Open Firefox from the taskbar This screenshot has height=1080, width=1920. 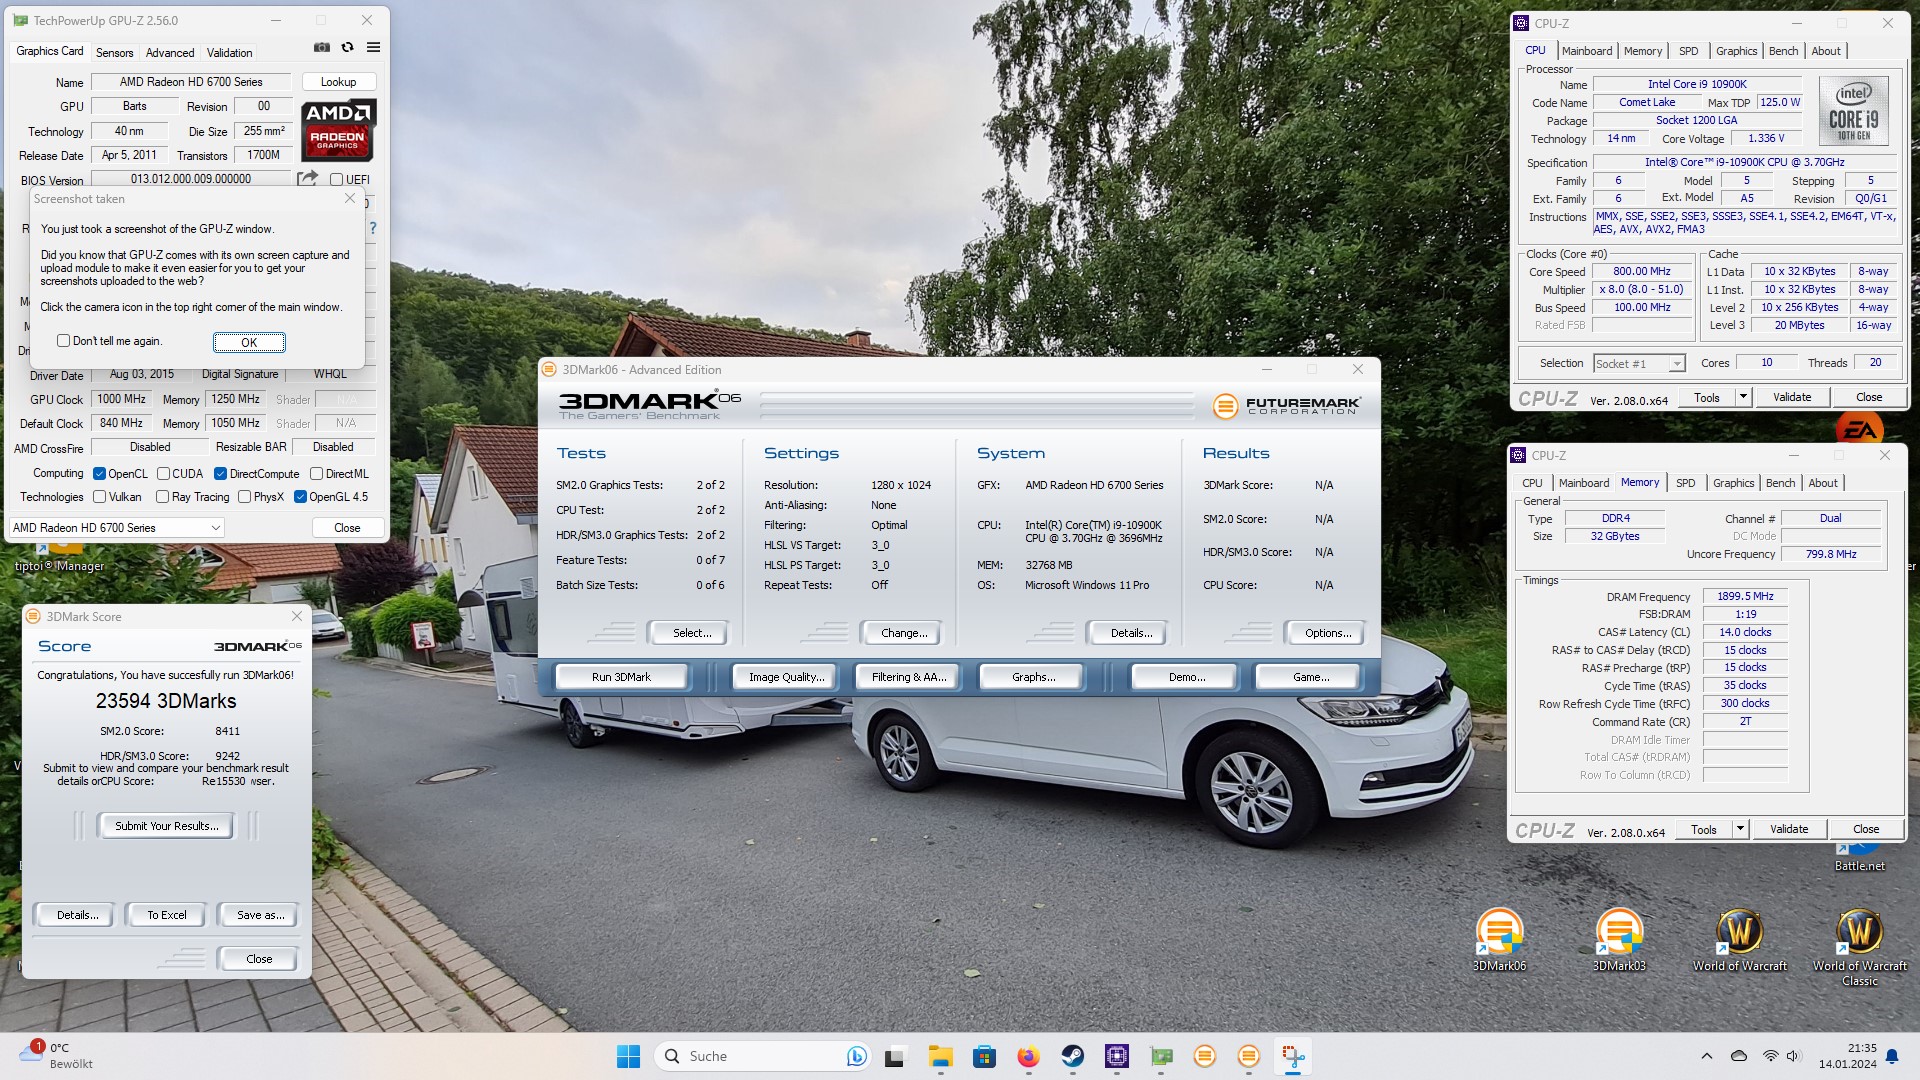click(1028, 1056)
